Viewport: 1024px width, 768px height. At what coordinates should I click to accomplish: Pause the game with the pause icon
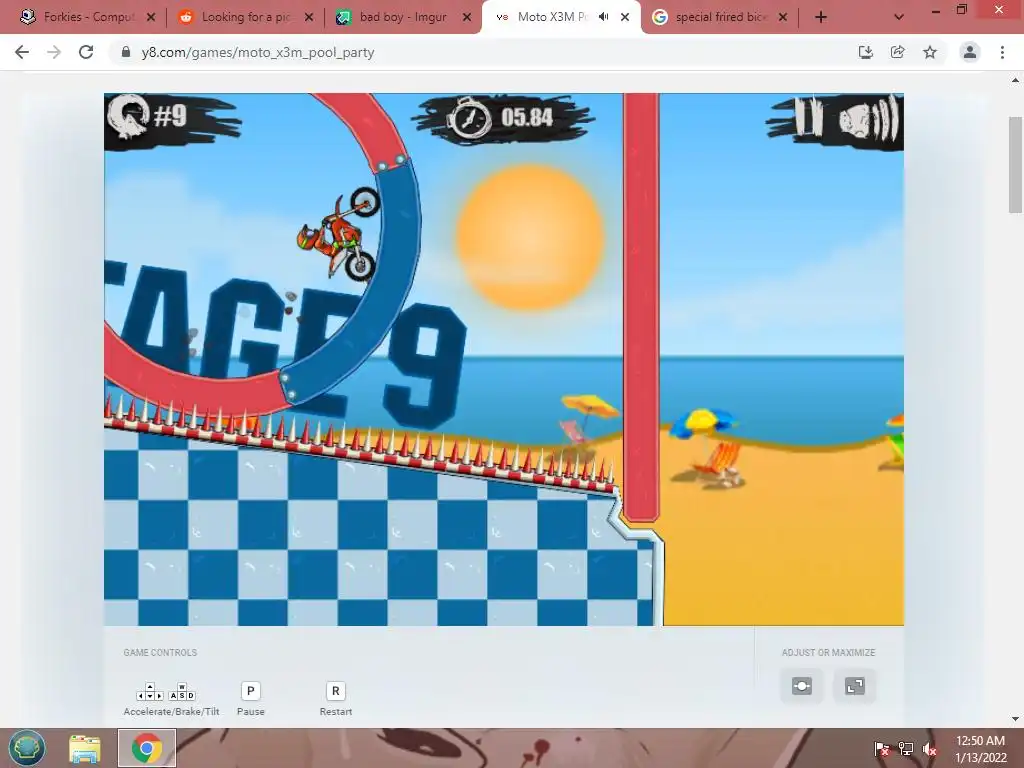click(808, 118)
